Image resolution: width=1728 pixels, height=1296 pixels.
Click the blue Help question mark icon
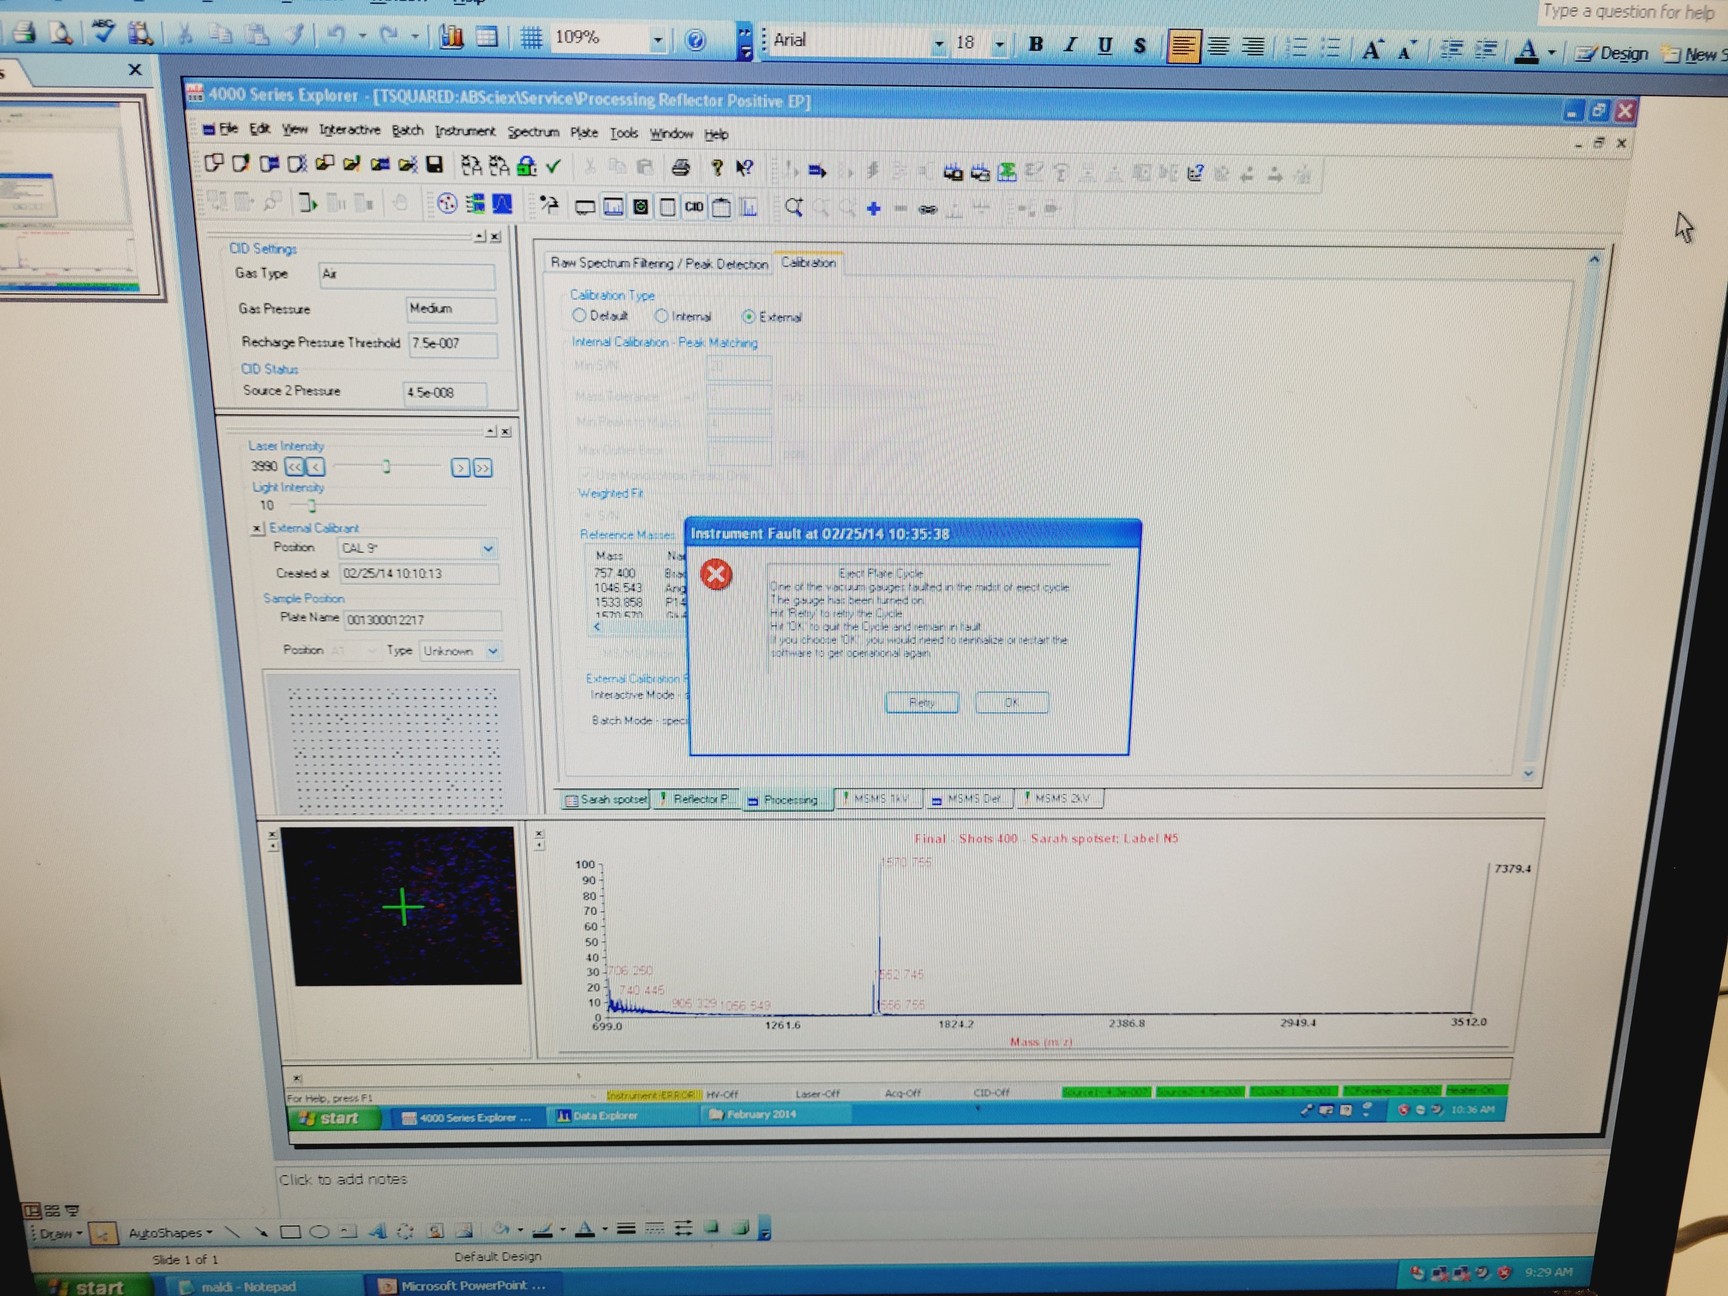tap(695, 40)
